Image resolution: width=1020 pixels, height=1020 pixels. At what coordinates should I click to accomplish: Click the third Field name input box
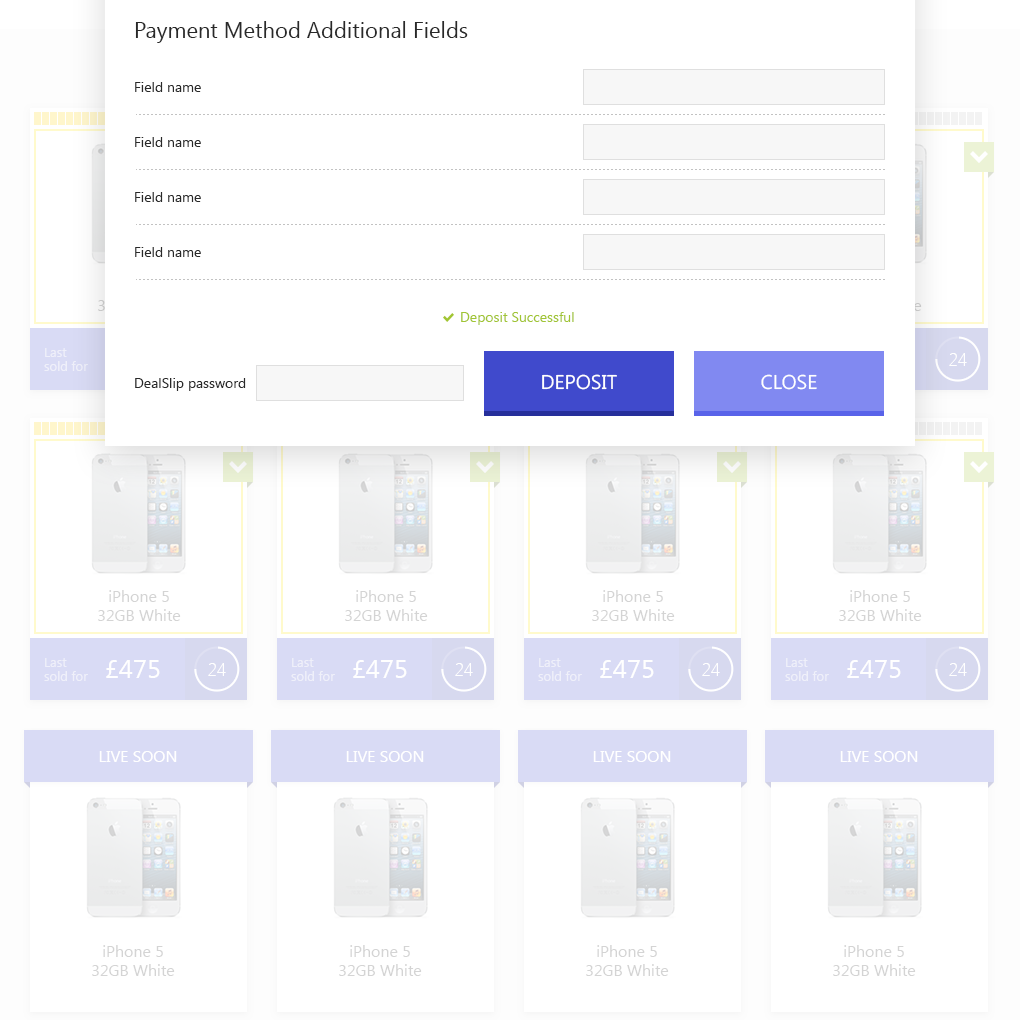coord(733,197)
